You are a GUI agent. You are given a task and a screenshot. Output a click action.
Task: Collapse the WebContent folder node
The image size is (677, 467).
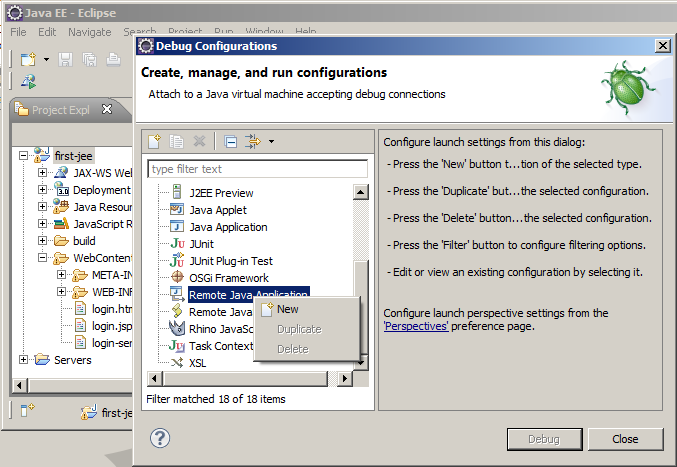42,258
